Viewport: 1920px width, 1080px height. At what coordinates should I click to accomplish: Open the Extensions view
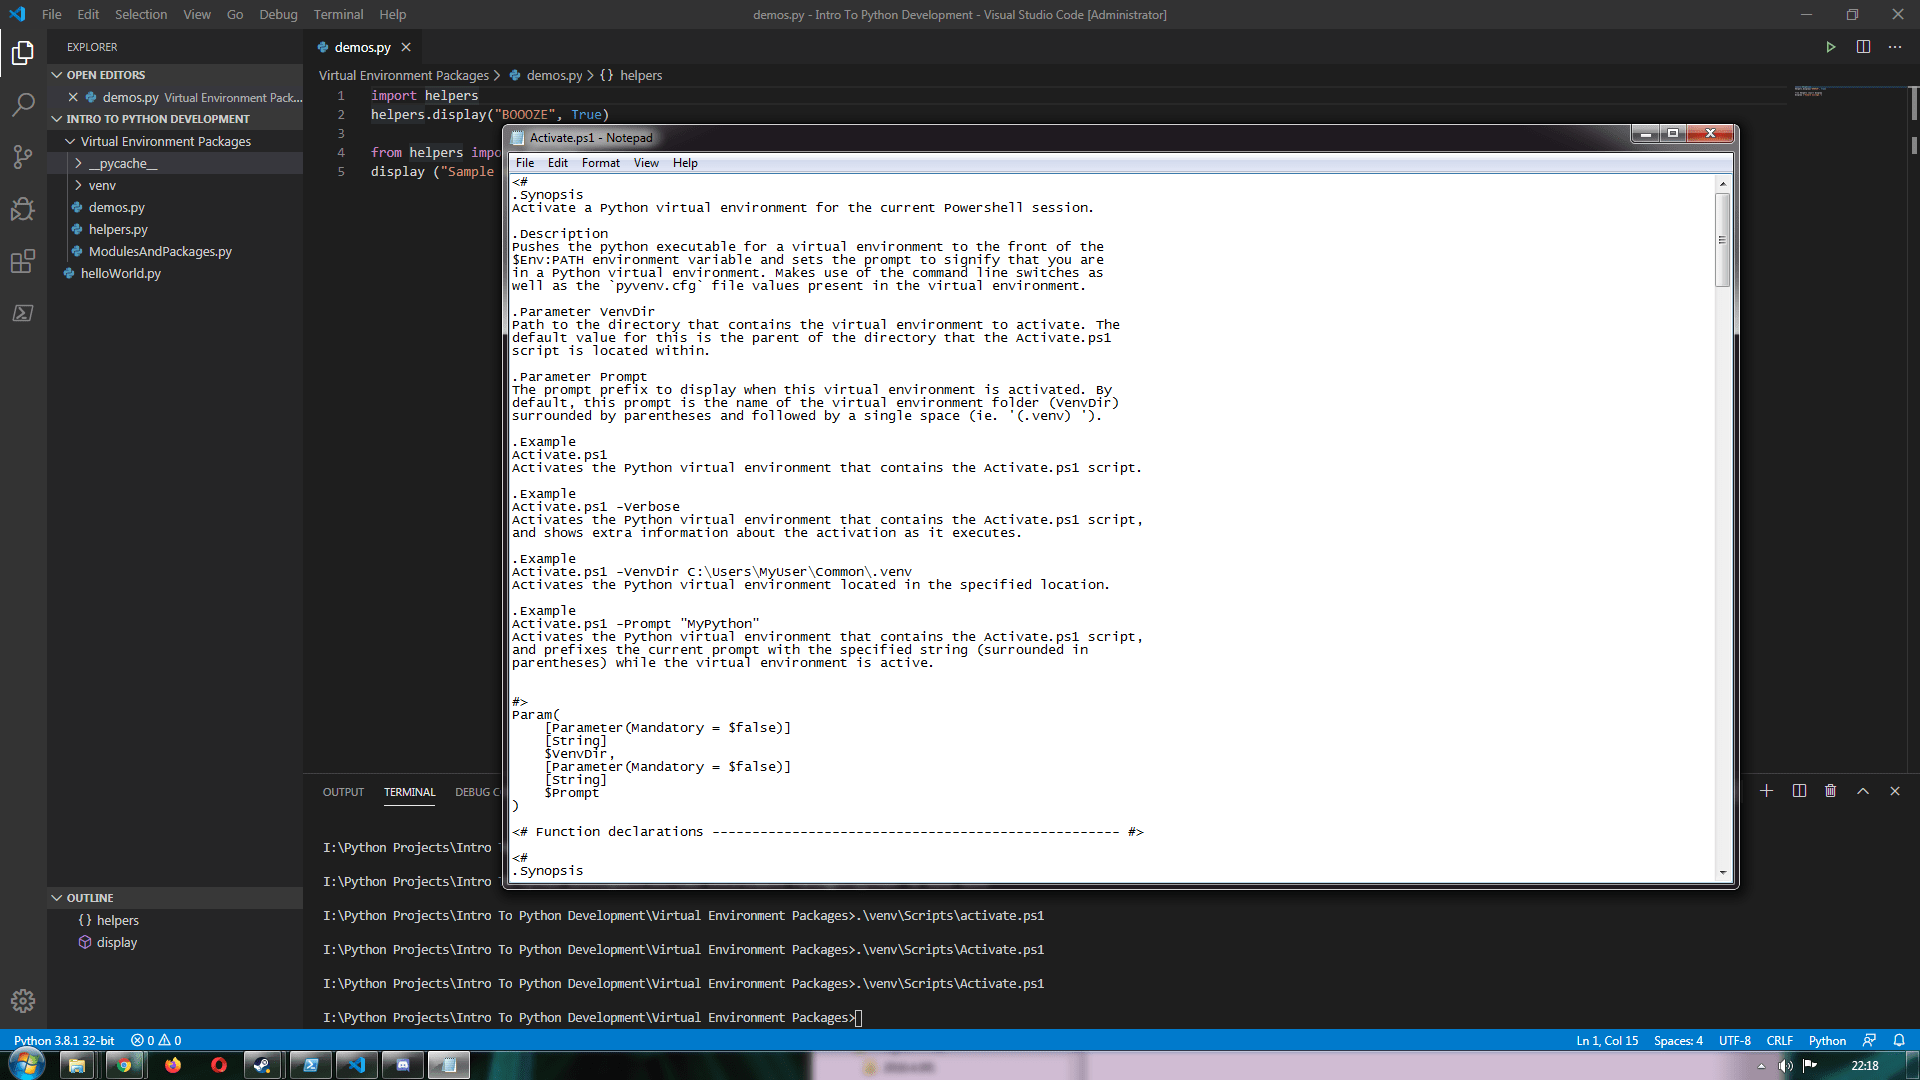tap(23, 261)
